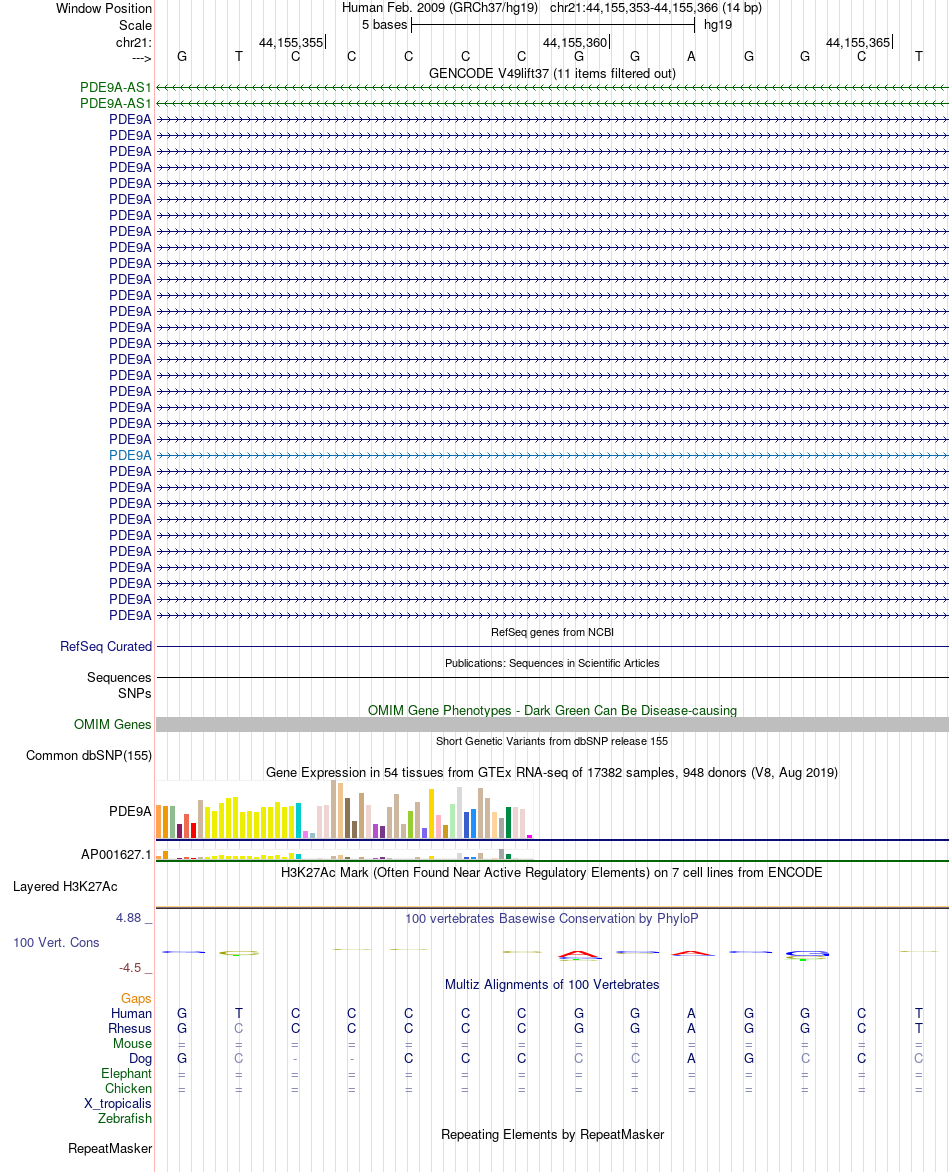Open the GTEx Gene Expression in 54 tissues title
This screenshot has height=1172, width=950.
coord(552,772)
